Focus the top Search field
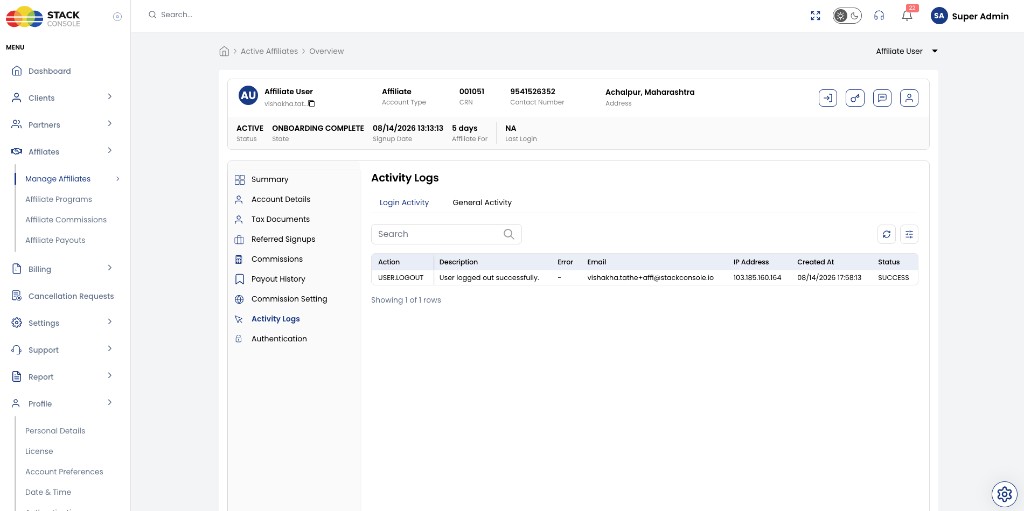Image resolution: width=1024 pixels, height=511 pixels. click(x=176, y=14)
